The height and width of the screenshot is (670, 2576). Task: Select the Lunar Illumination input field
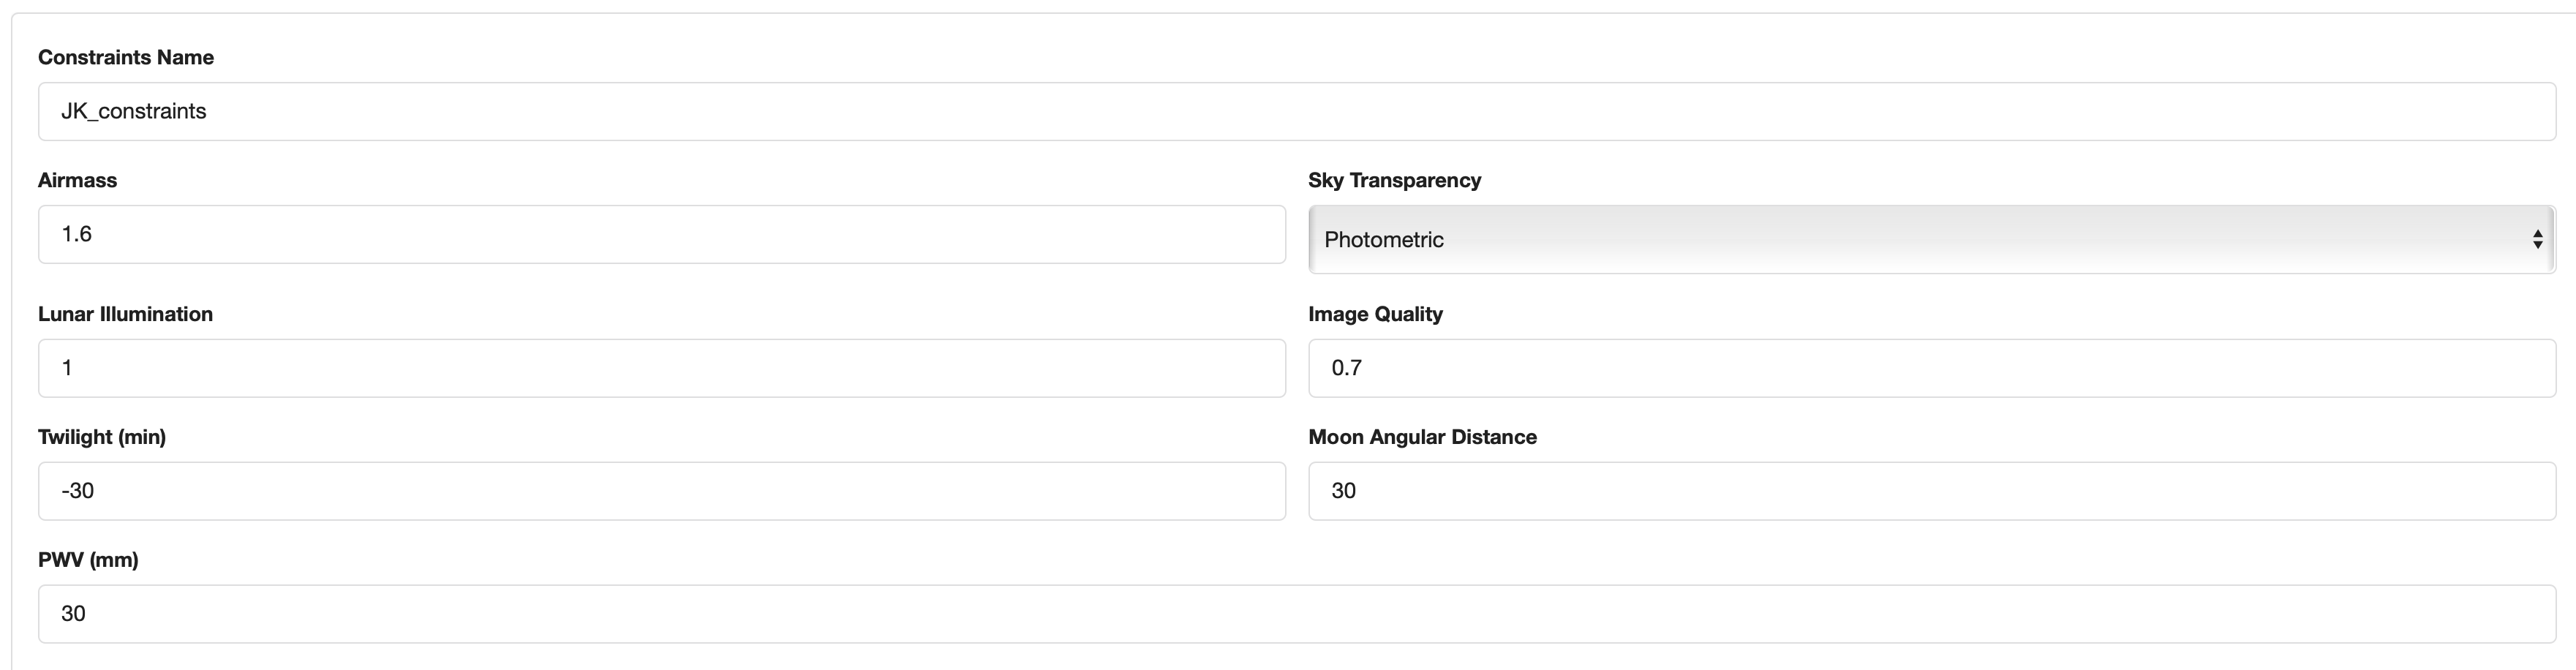[x=661, y=368]
